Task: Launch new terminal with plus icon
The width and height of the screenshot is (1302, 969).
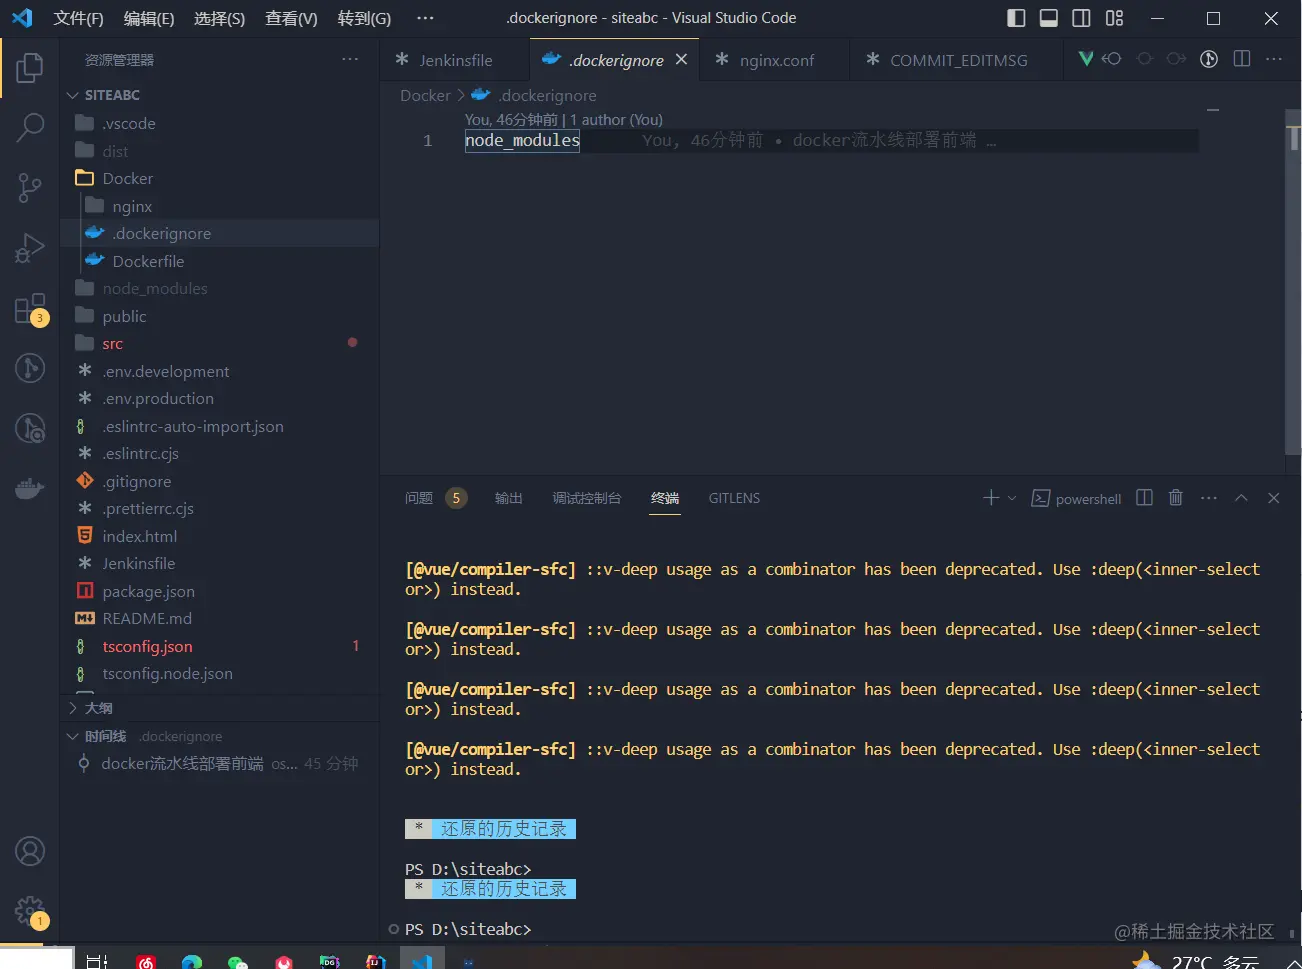Action: [x=991, y=498]
